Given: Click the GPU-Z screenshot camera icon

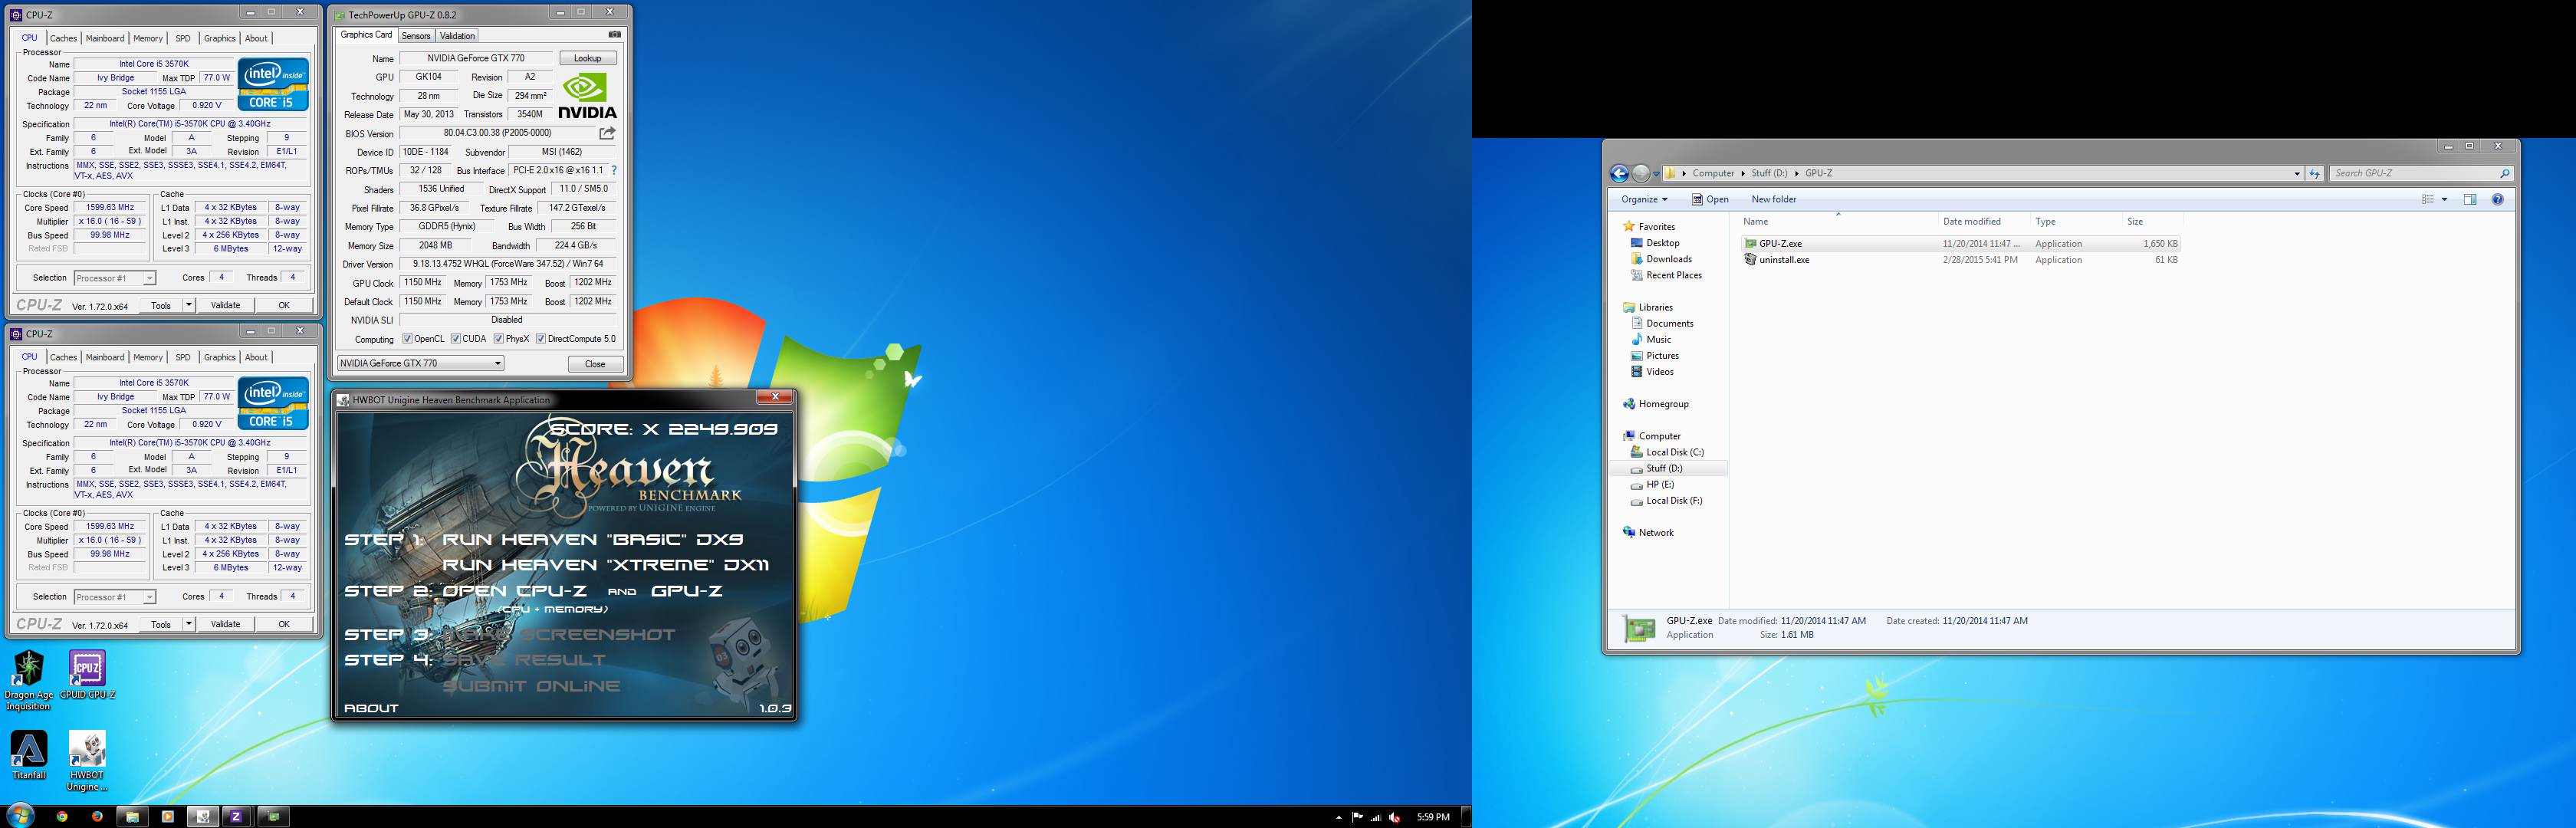Looking at the screenshot, I should coord(614,35).
